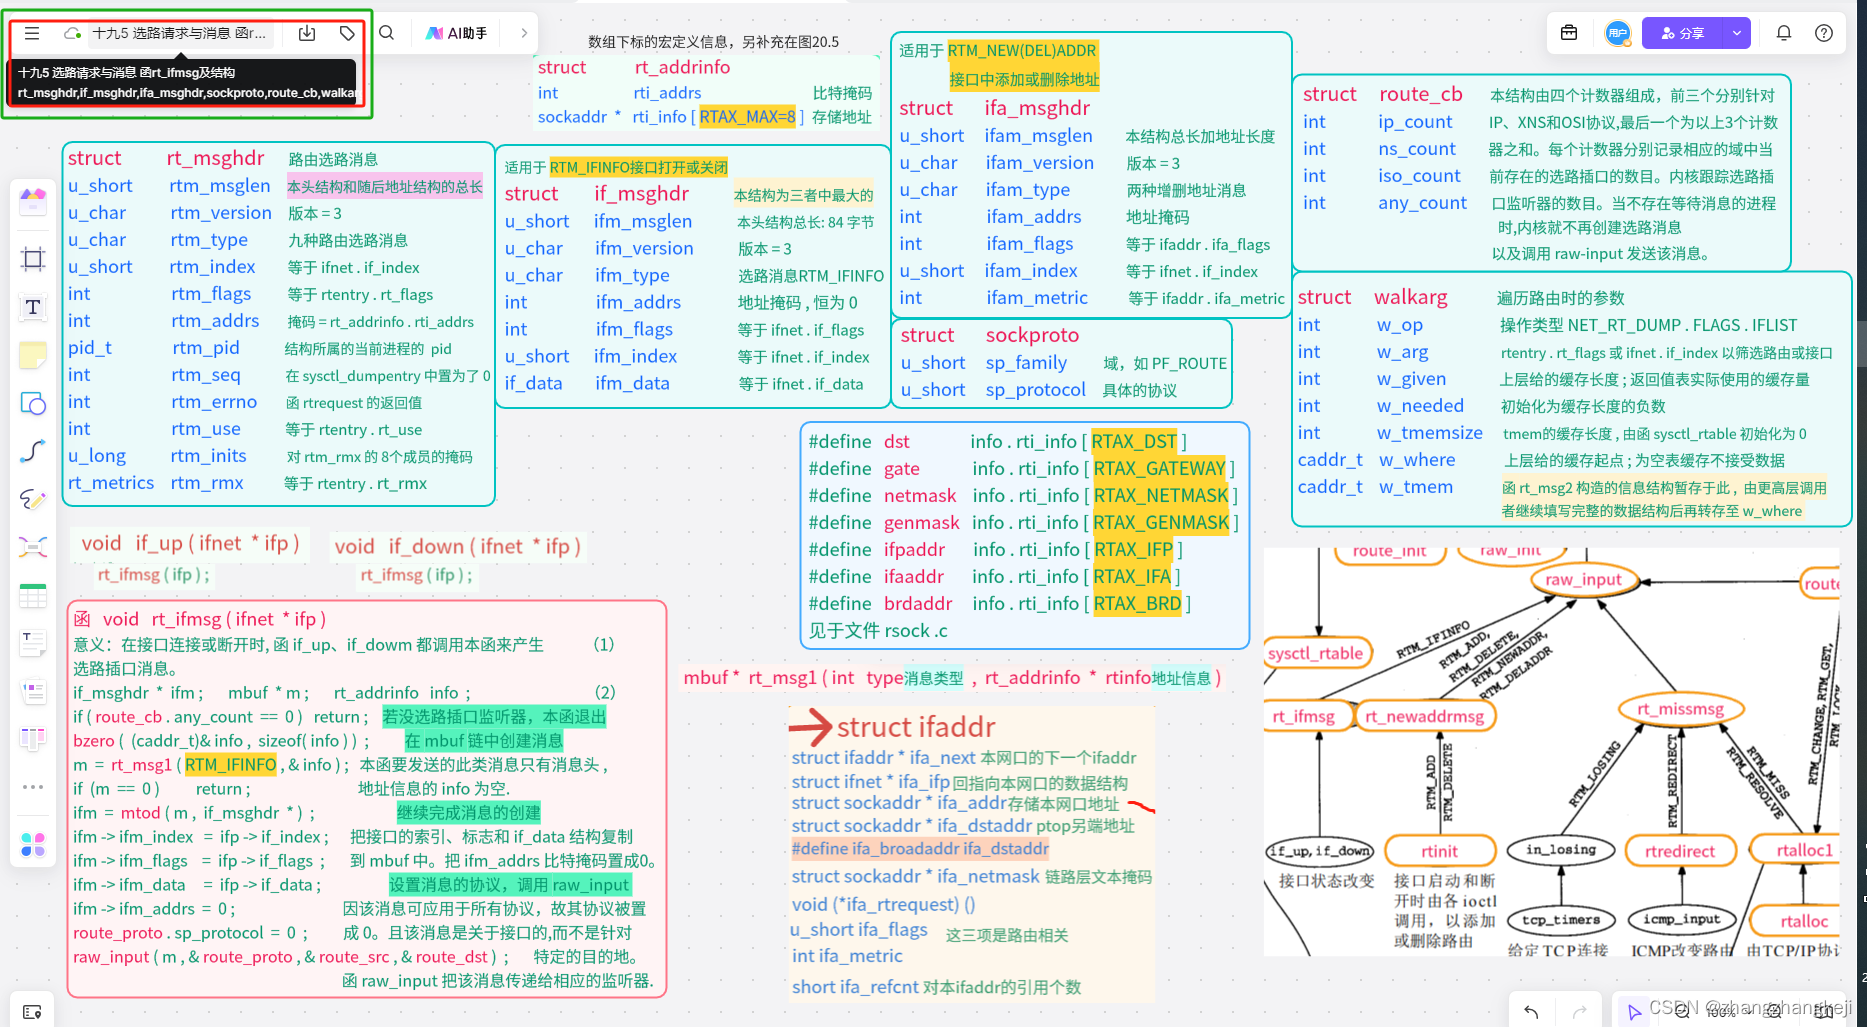Open the templates gallery tool in sidebar
This screenshot has height=1027, width=1867.
pos(33,202)
